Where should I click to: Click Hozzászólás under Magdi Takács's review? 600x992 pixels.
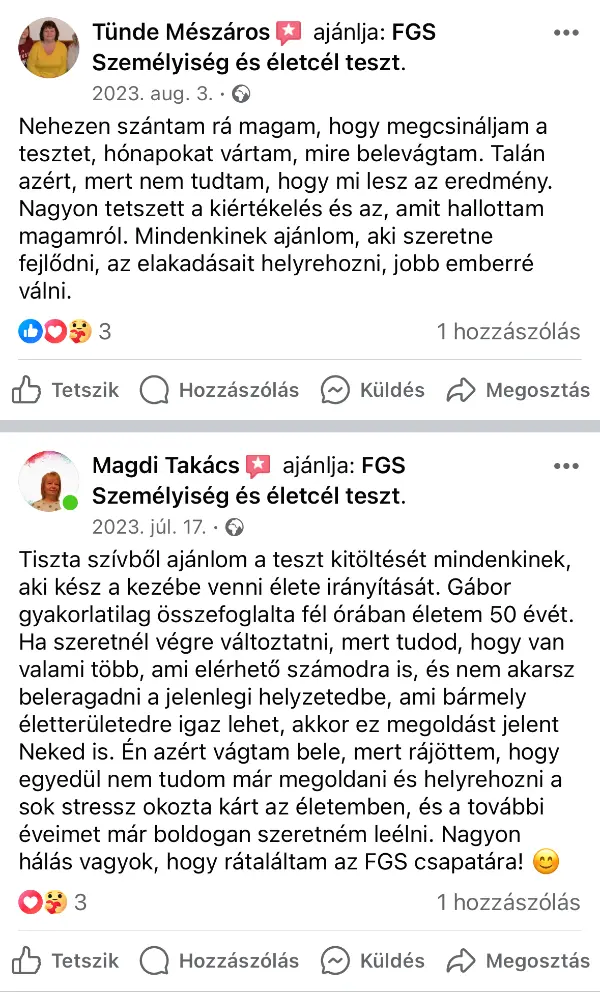point(220,961)
